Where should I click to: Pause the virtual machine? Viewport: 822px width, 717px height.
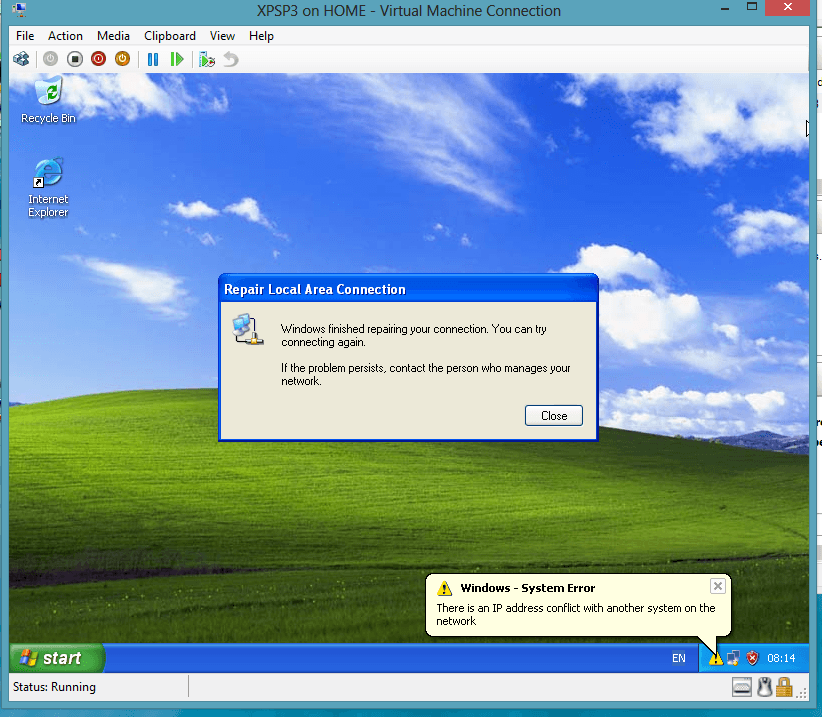click(153, 59)
